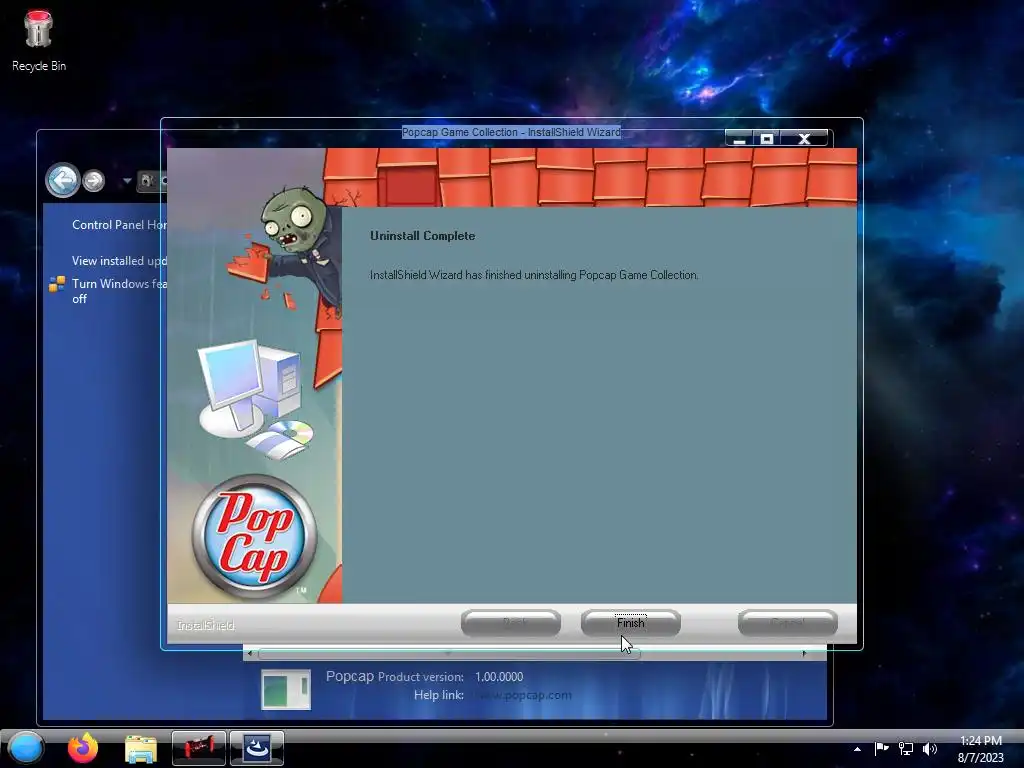Launch Firefox from the taskbar
1024x768 pixels.
(83, 748)
